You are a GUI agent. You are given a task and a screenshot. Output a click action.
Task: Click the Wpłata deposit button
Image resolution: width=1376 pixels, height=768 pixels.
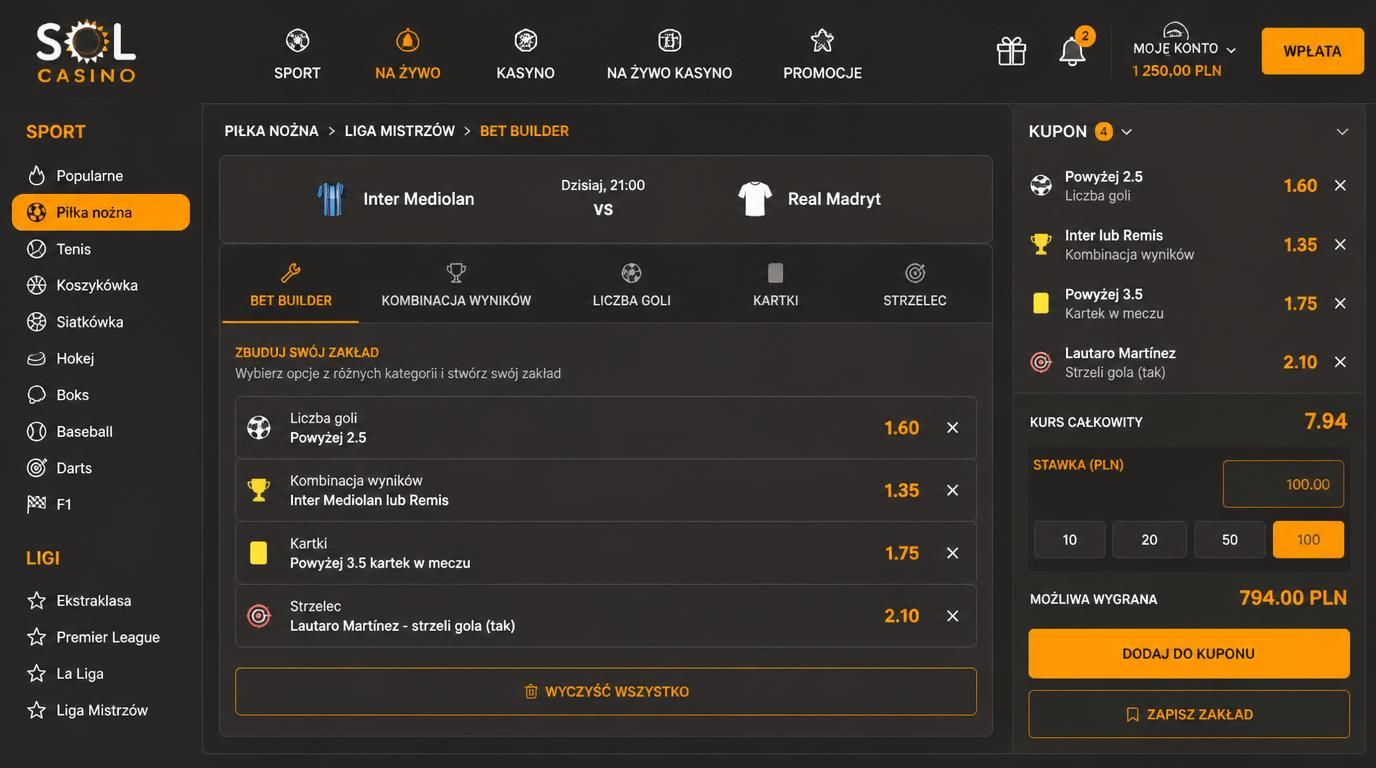[x=1312, y=51]
